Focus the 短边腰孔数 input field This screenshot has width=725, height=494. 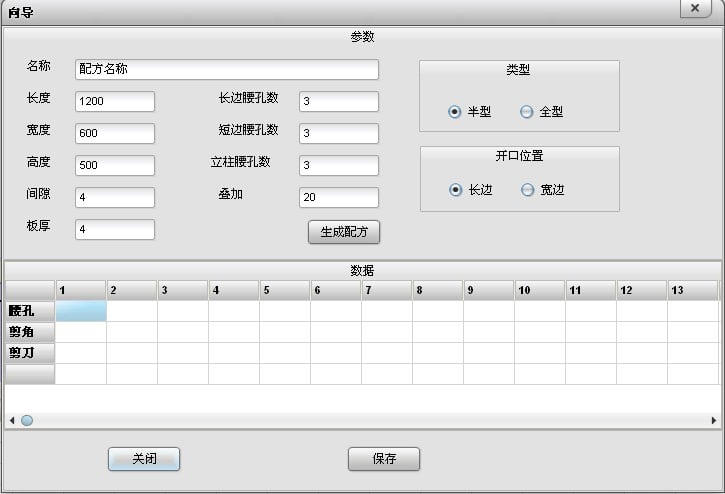tap(339, 133)
